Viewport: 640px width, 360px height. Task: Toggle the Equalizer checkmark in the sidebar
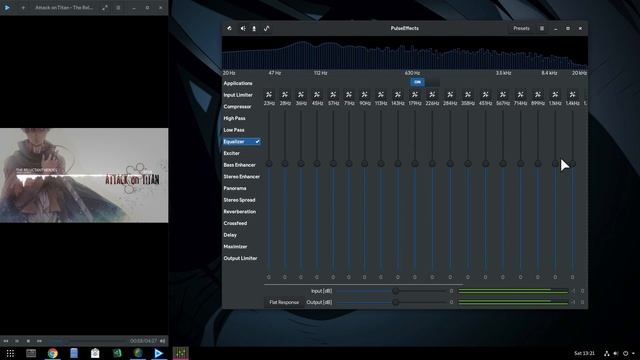click(257, 142)
